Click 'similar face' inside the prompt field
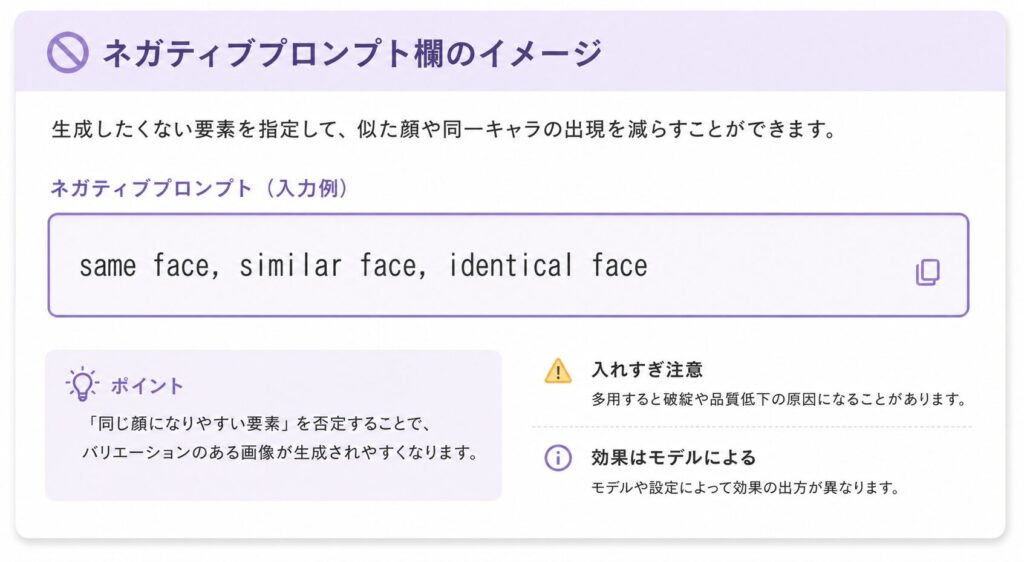 tap(332, 266)
